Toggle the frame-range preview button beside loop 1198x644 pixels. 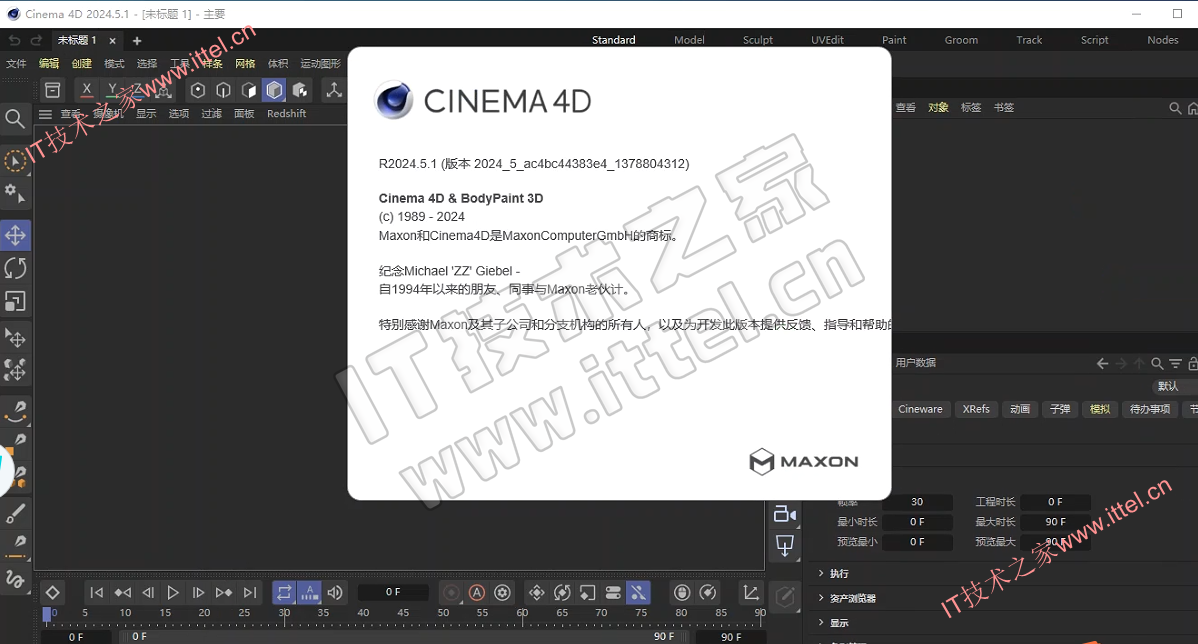pos(309,593)
